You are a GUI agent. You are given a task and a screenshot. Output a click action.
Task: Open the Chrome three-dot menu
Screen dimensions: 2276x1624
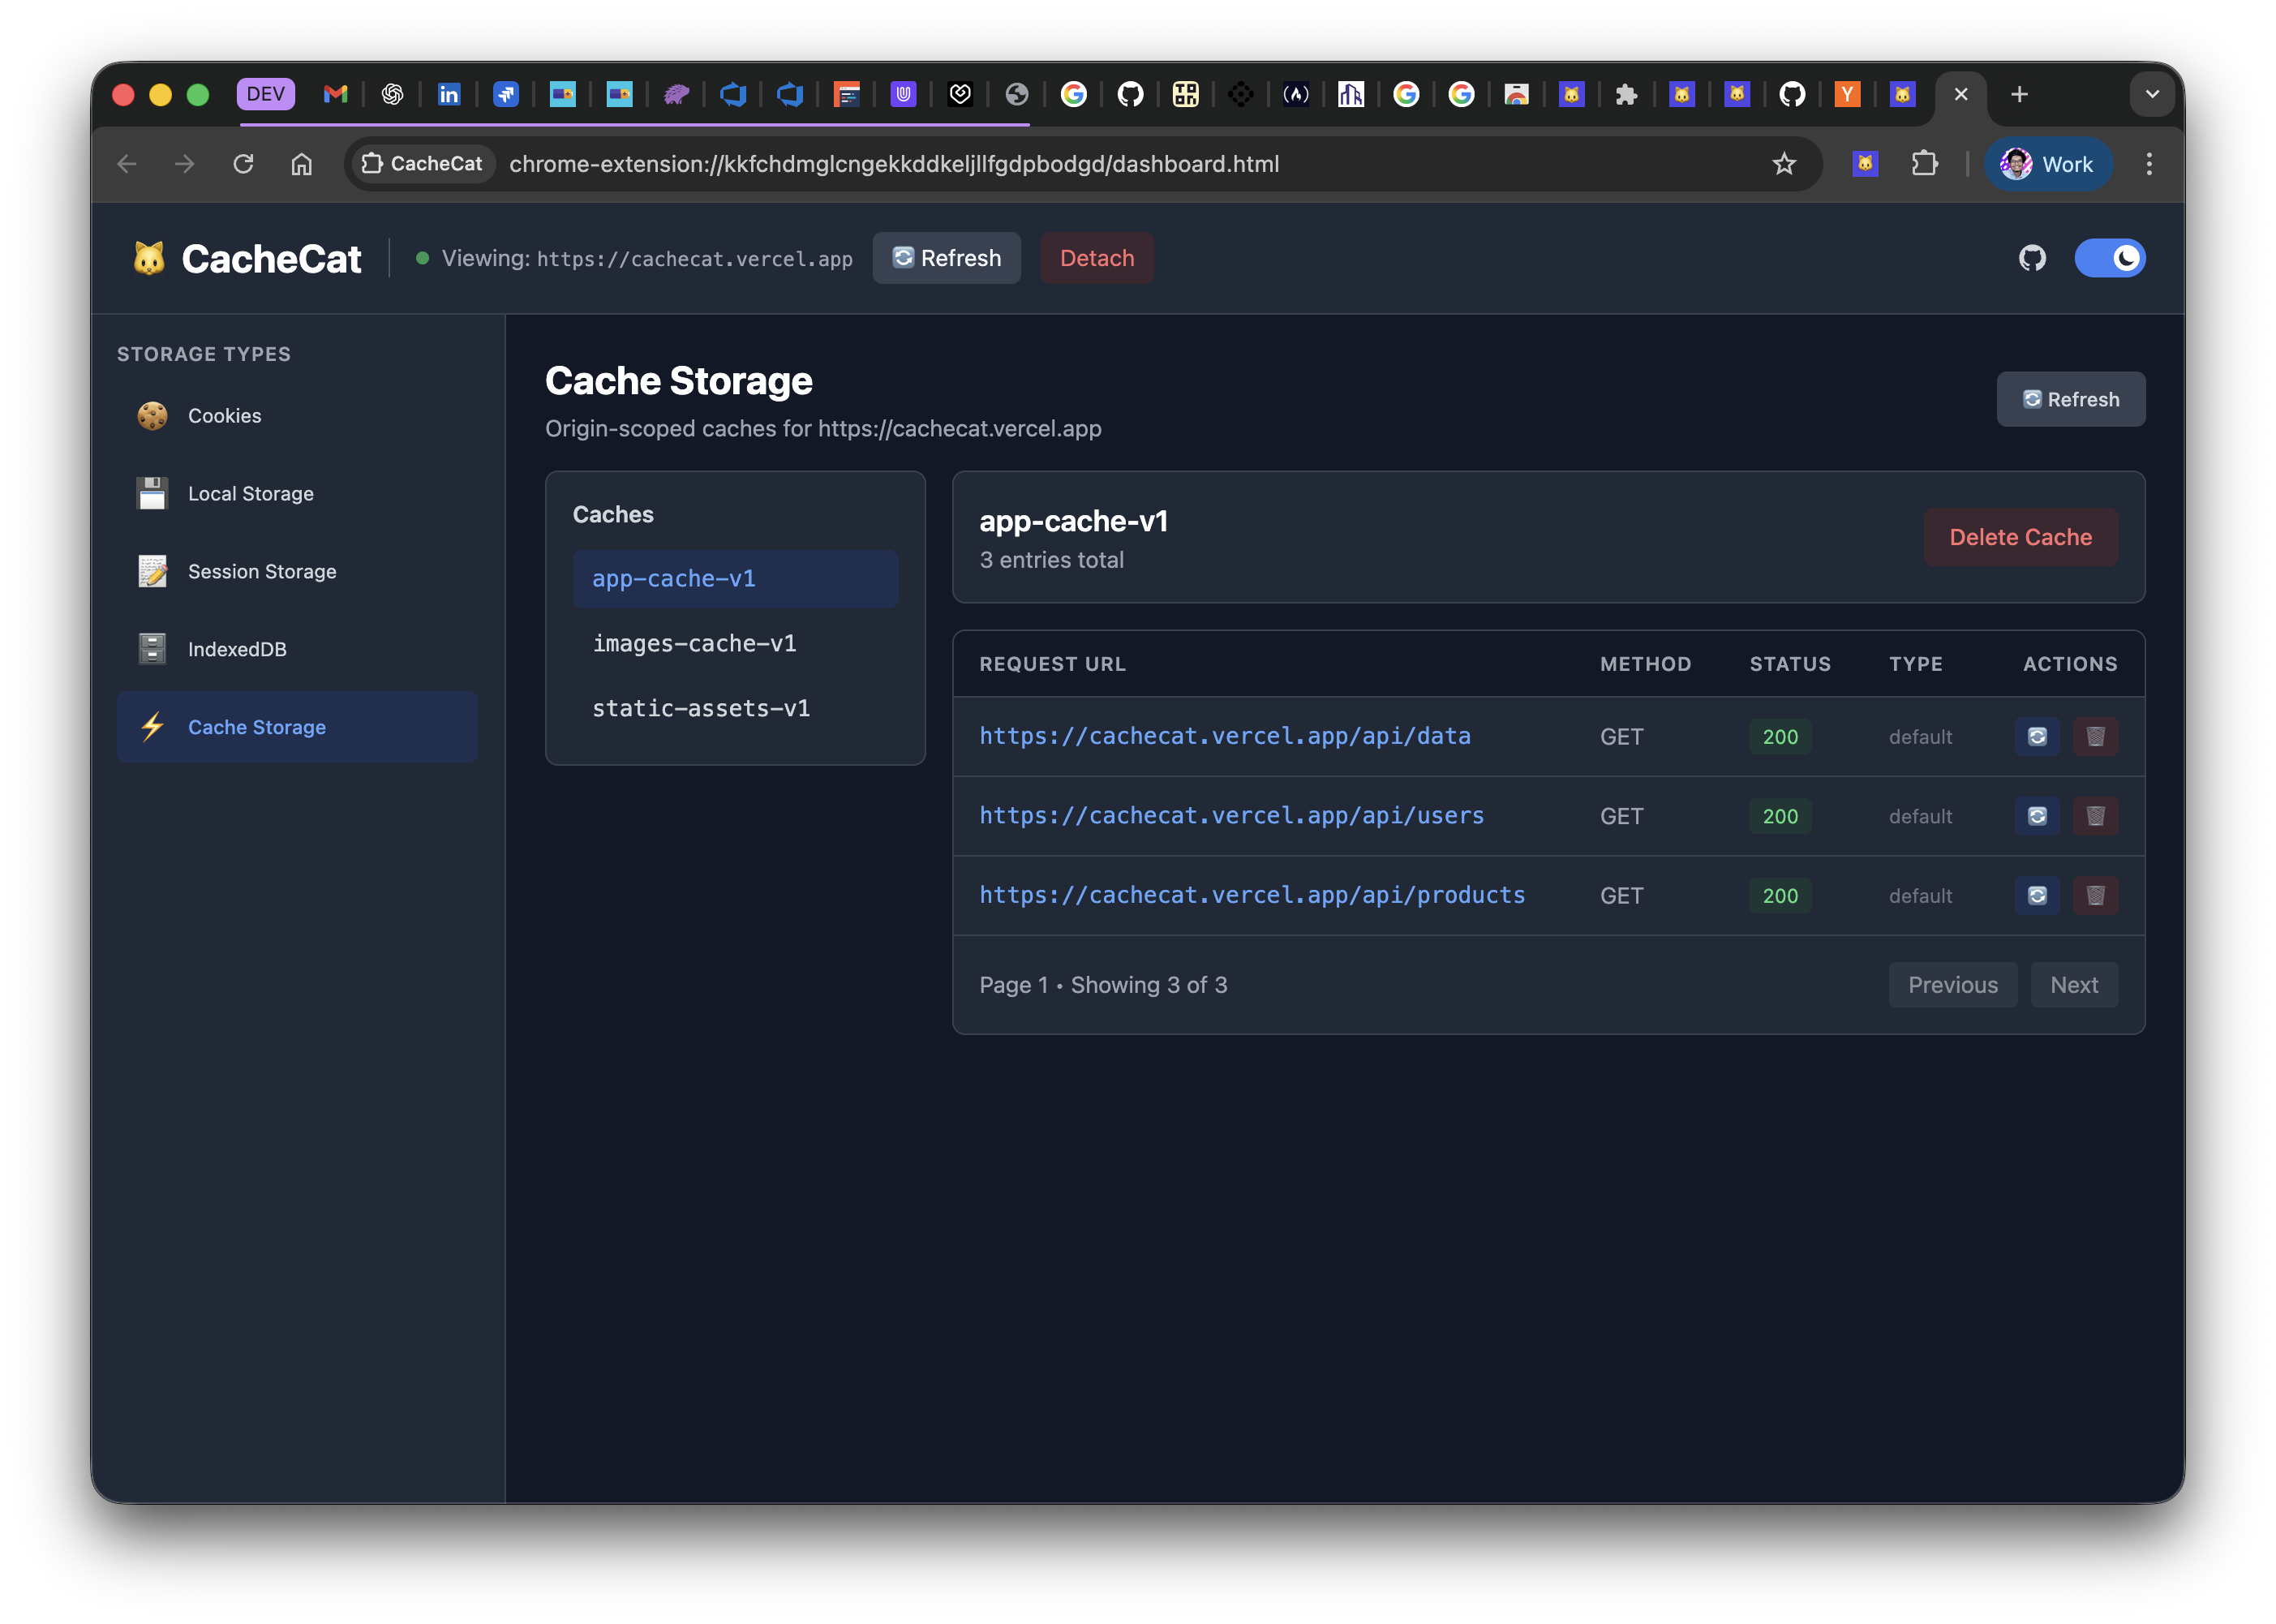(x=2148, y=164)
